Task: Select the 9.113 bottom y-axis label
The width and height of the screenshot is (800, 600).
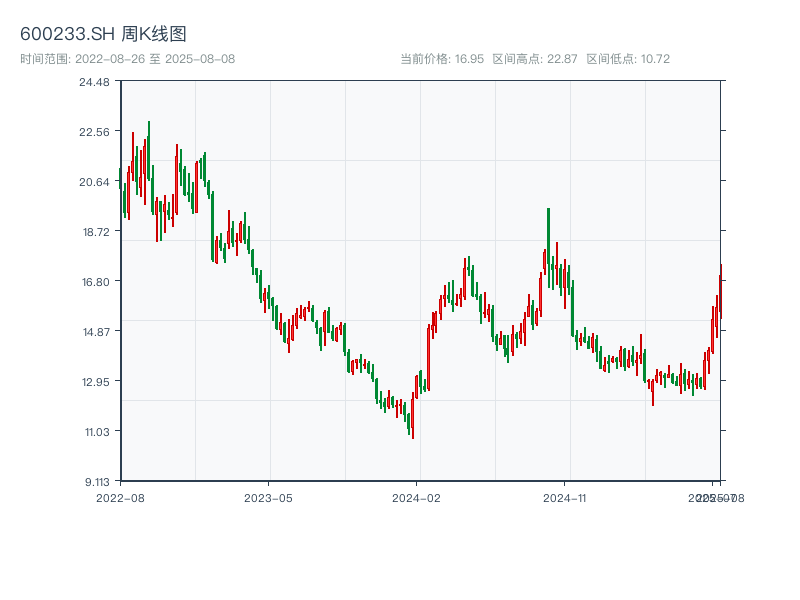Action: [x=98, y=482]
